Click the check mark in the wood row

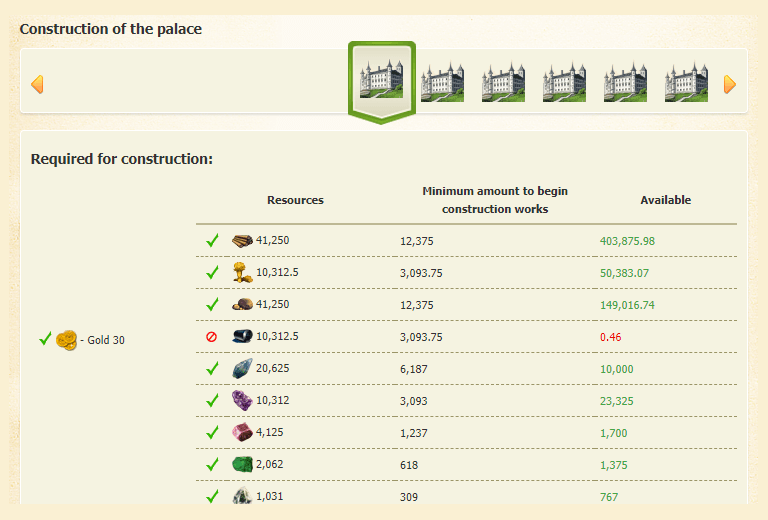click(212, 240)
